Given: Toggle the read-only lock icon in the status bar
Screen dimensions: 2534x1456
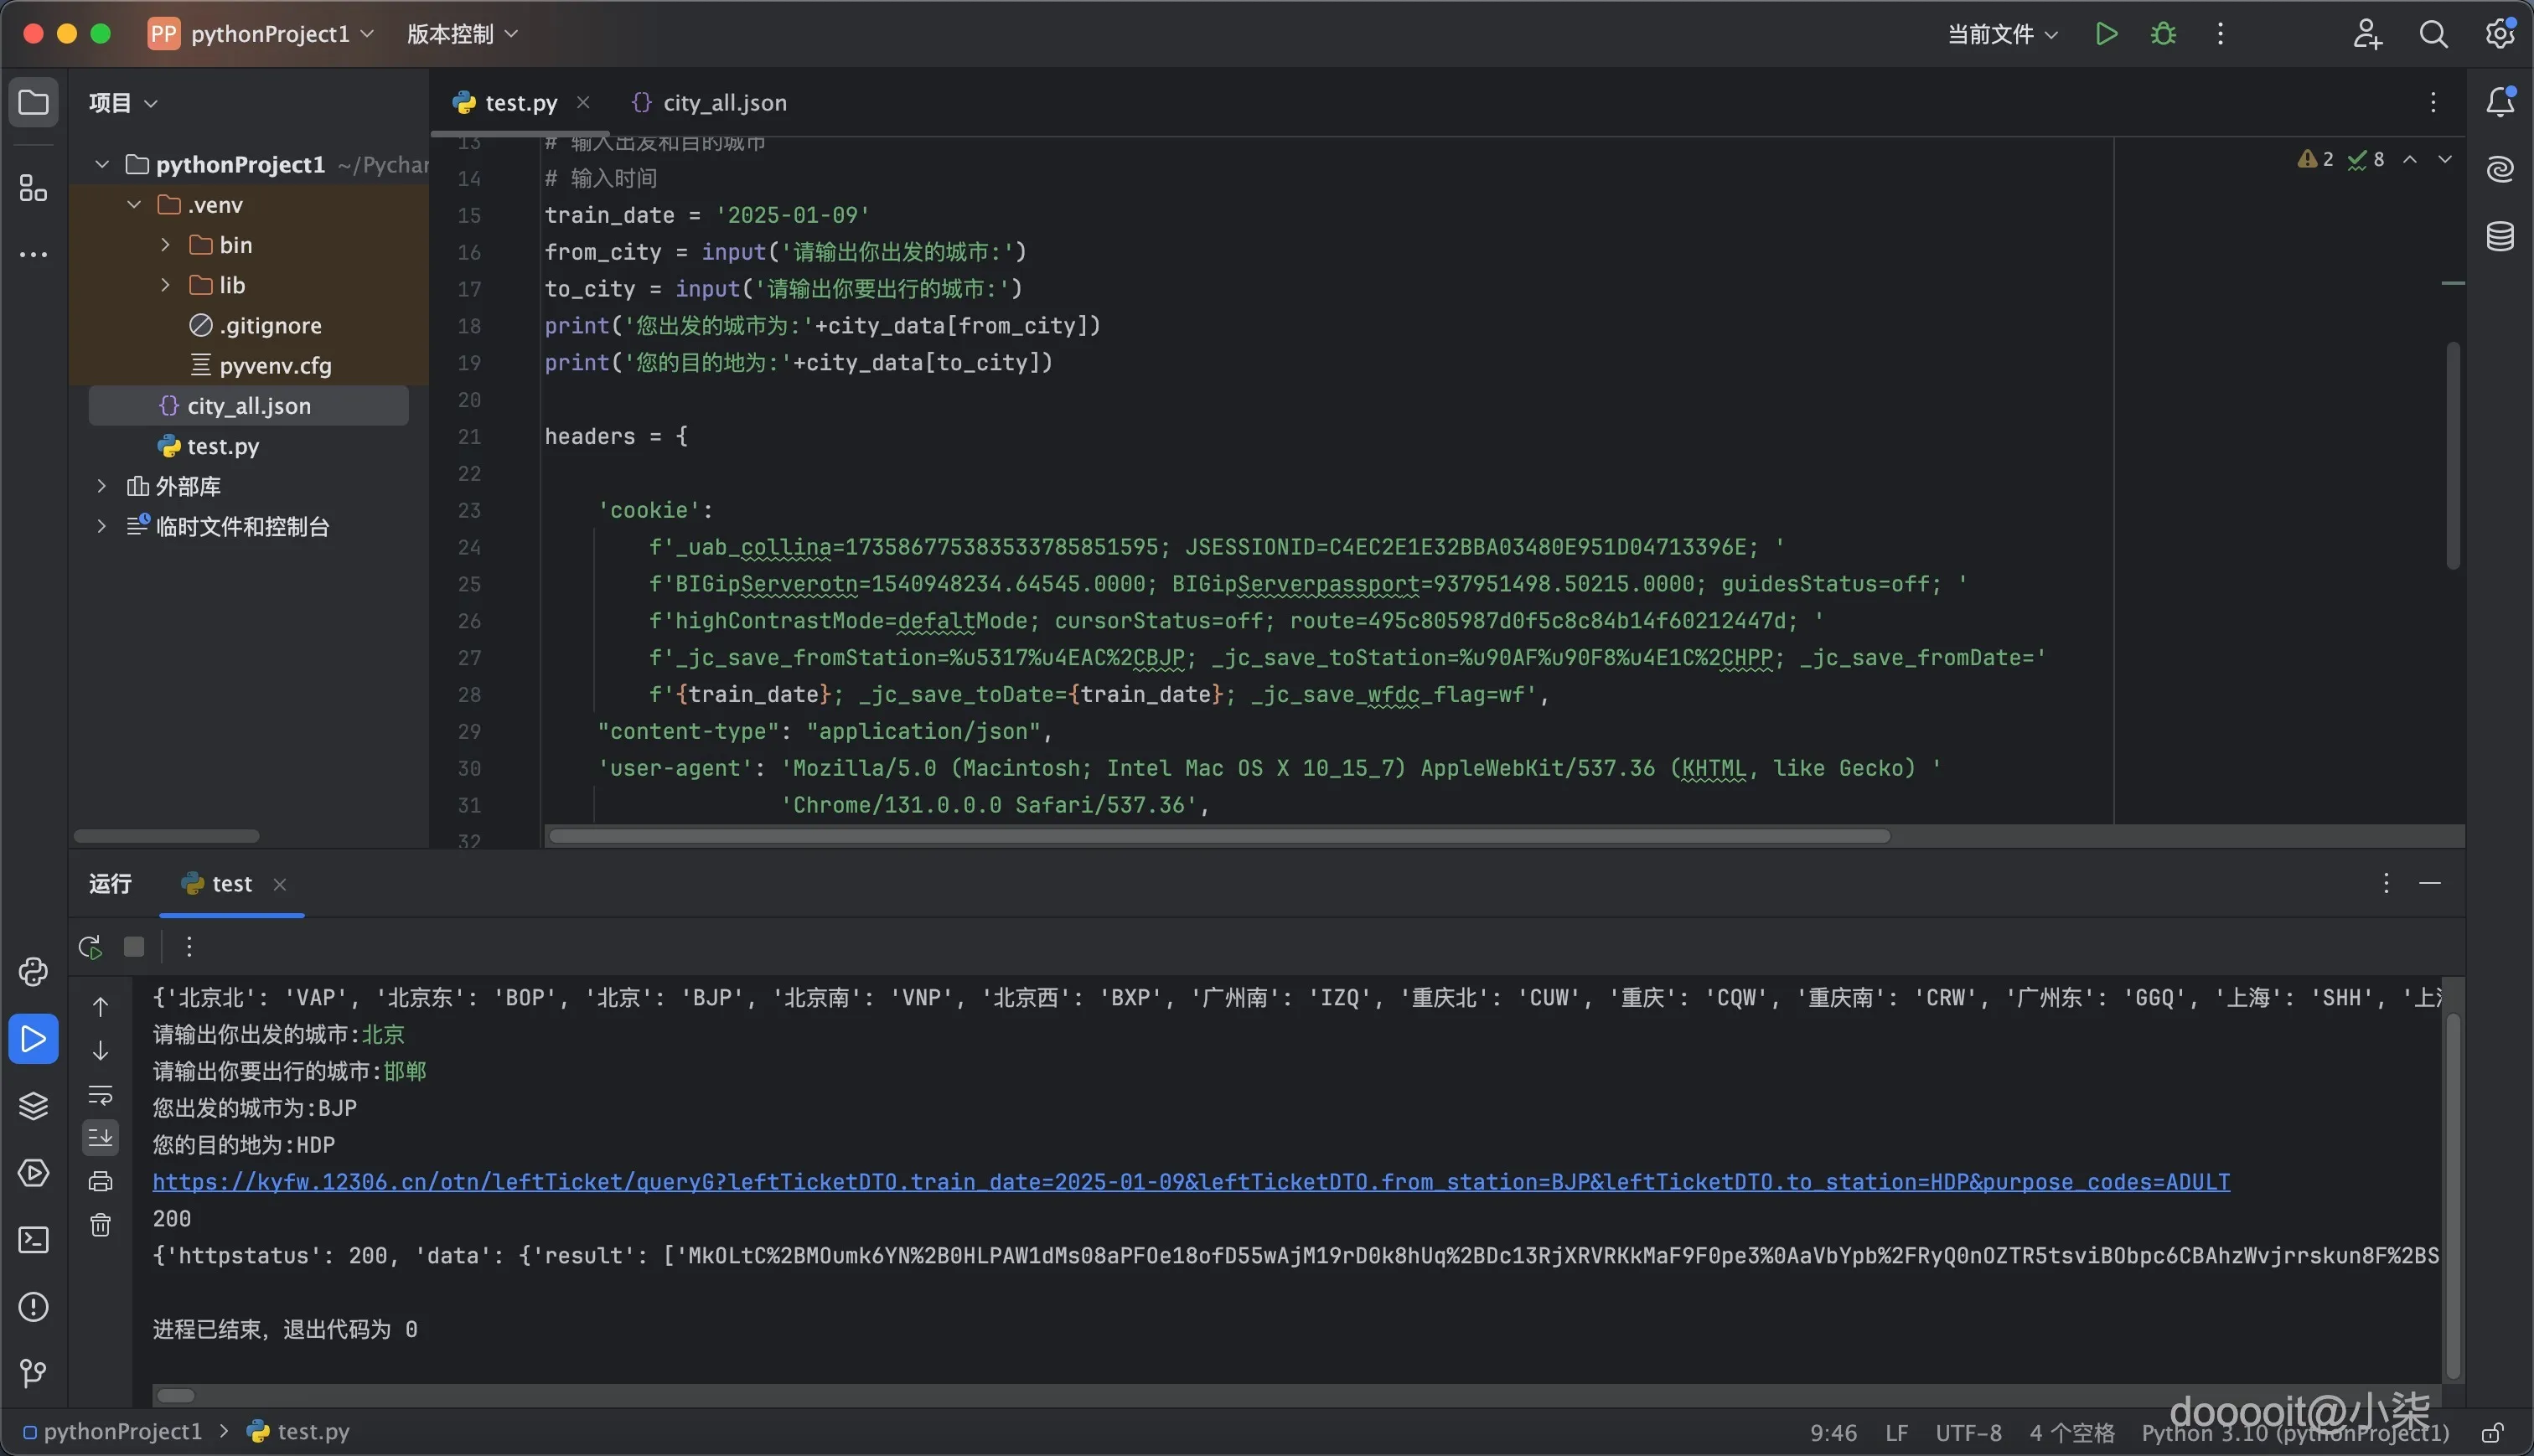Looking at the screenshot, I should click(2494, 1433).
